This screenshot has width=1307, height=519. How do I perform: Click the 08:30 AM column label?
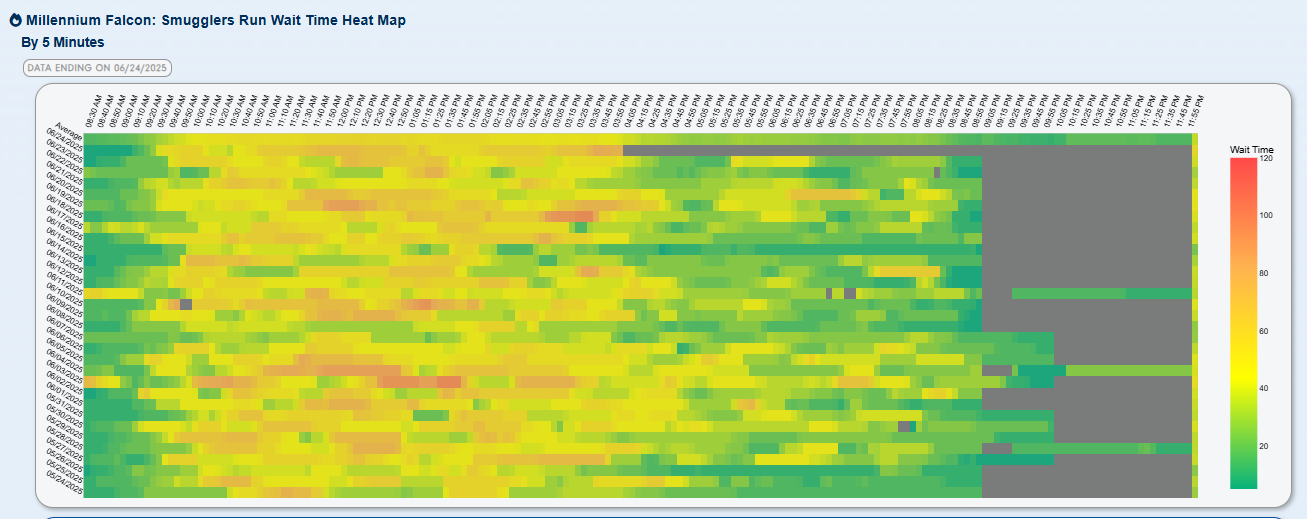tap(93, 110)
